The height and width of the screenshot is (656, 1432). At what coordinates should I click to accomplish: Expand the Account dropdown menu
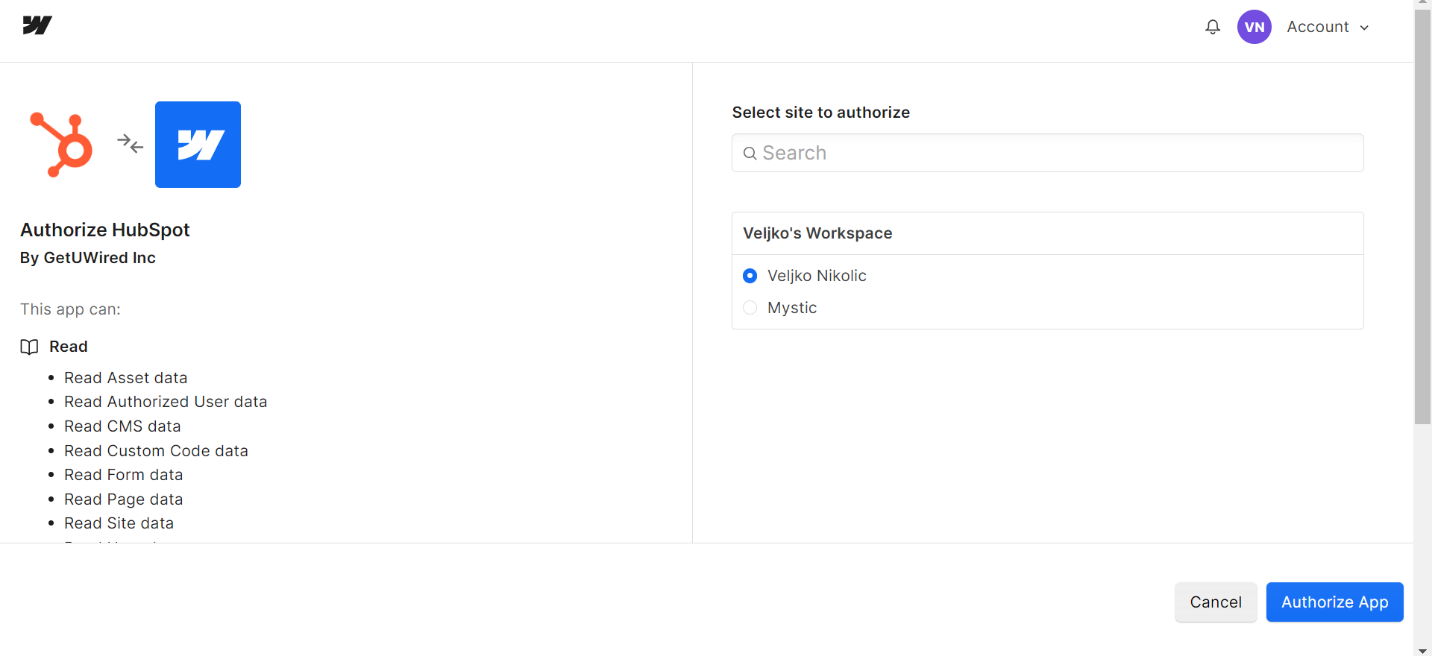click(x=1328, y=27)
